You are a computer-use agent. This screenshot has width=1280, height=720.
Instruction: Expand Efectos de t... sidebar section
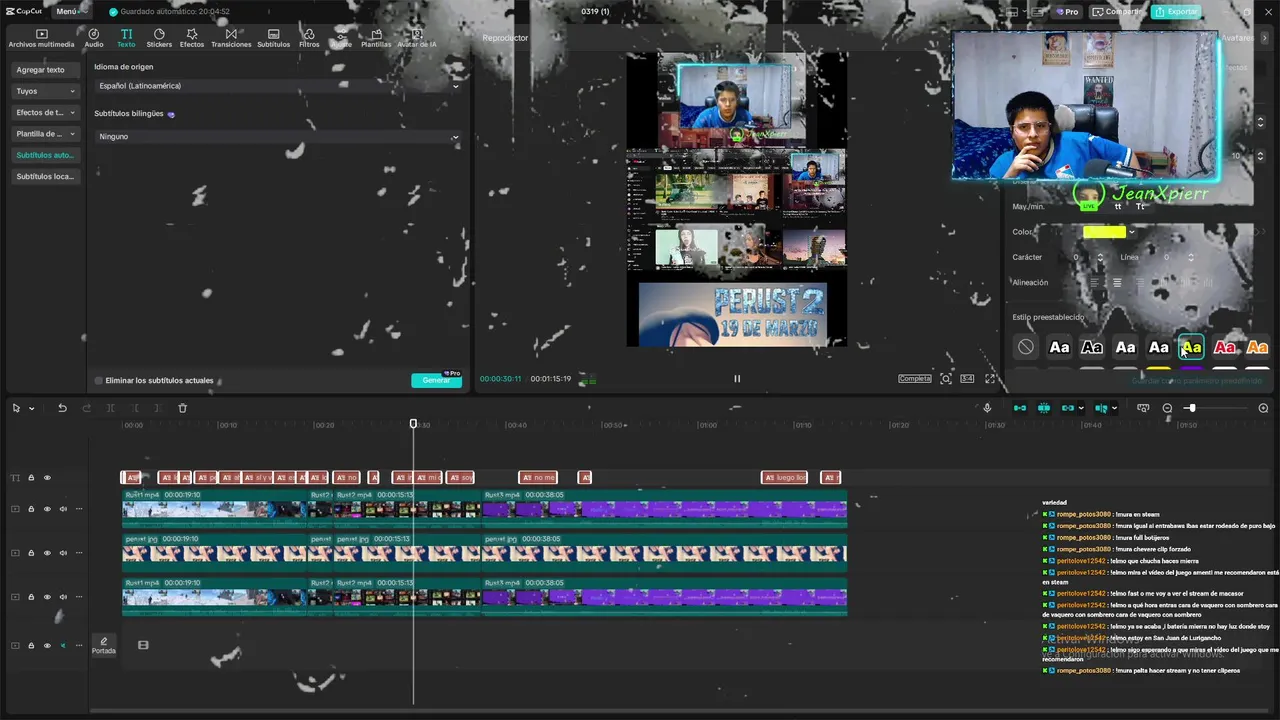tap(44, 112)
